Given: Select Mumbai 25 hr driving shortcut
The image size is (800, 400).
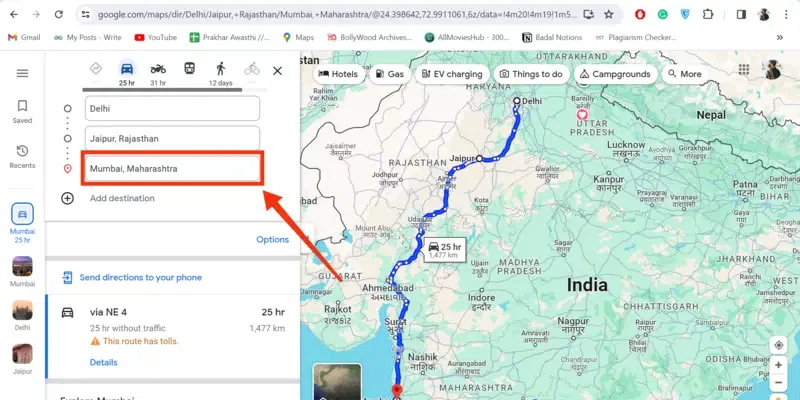Looking at the screenshot, I should point(22,223).
